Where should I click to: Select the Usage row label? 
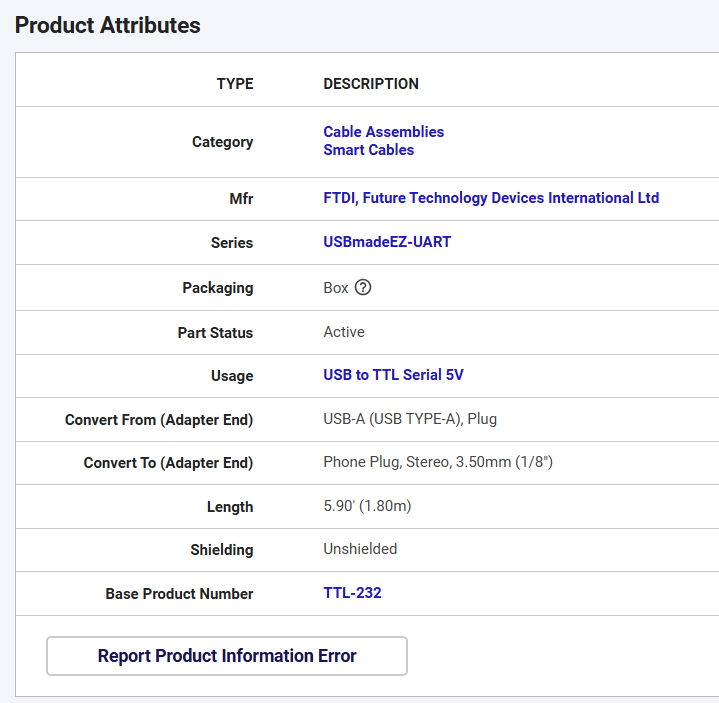point(232,376)
